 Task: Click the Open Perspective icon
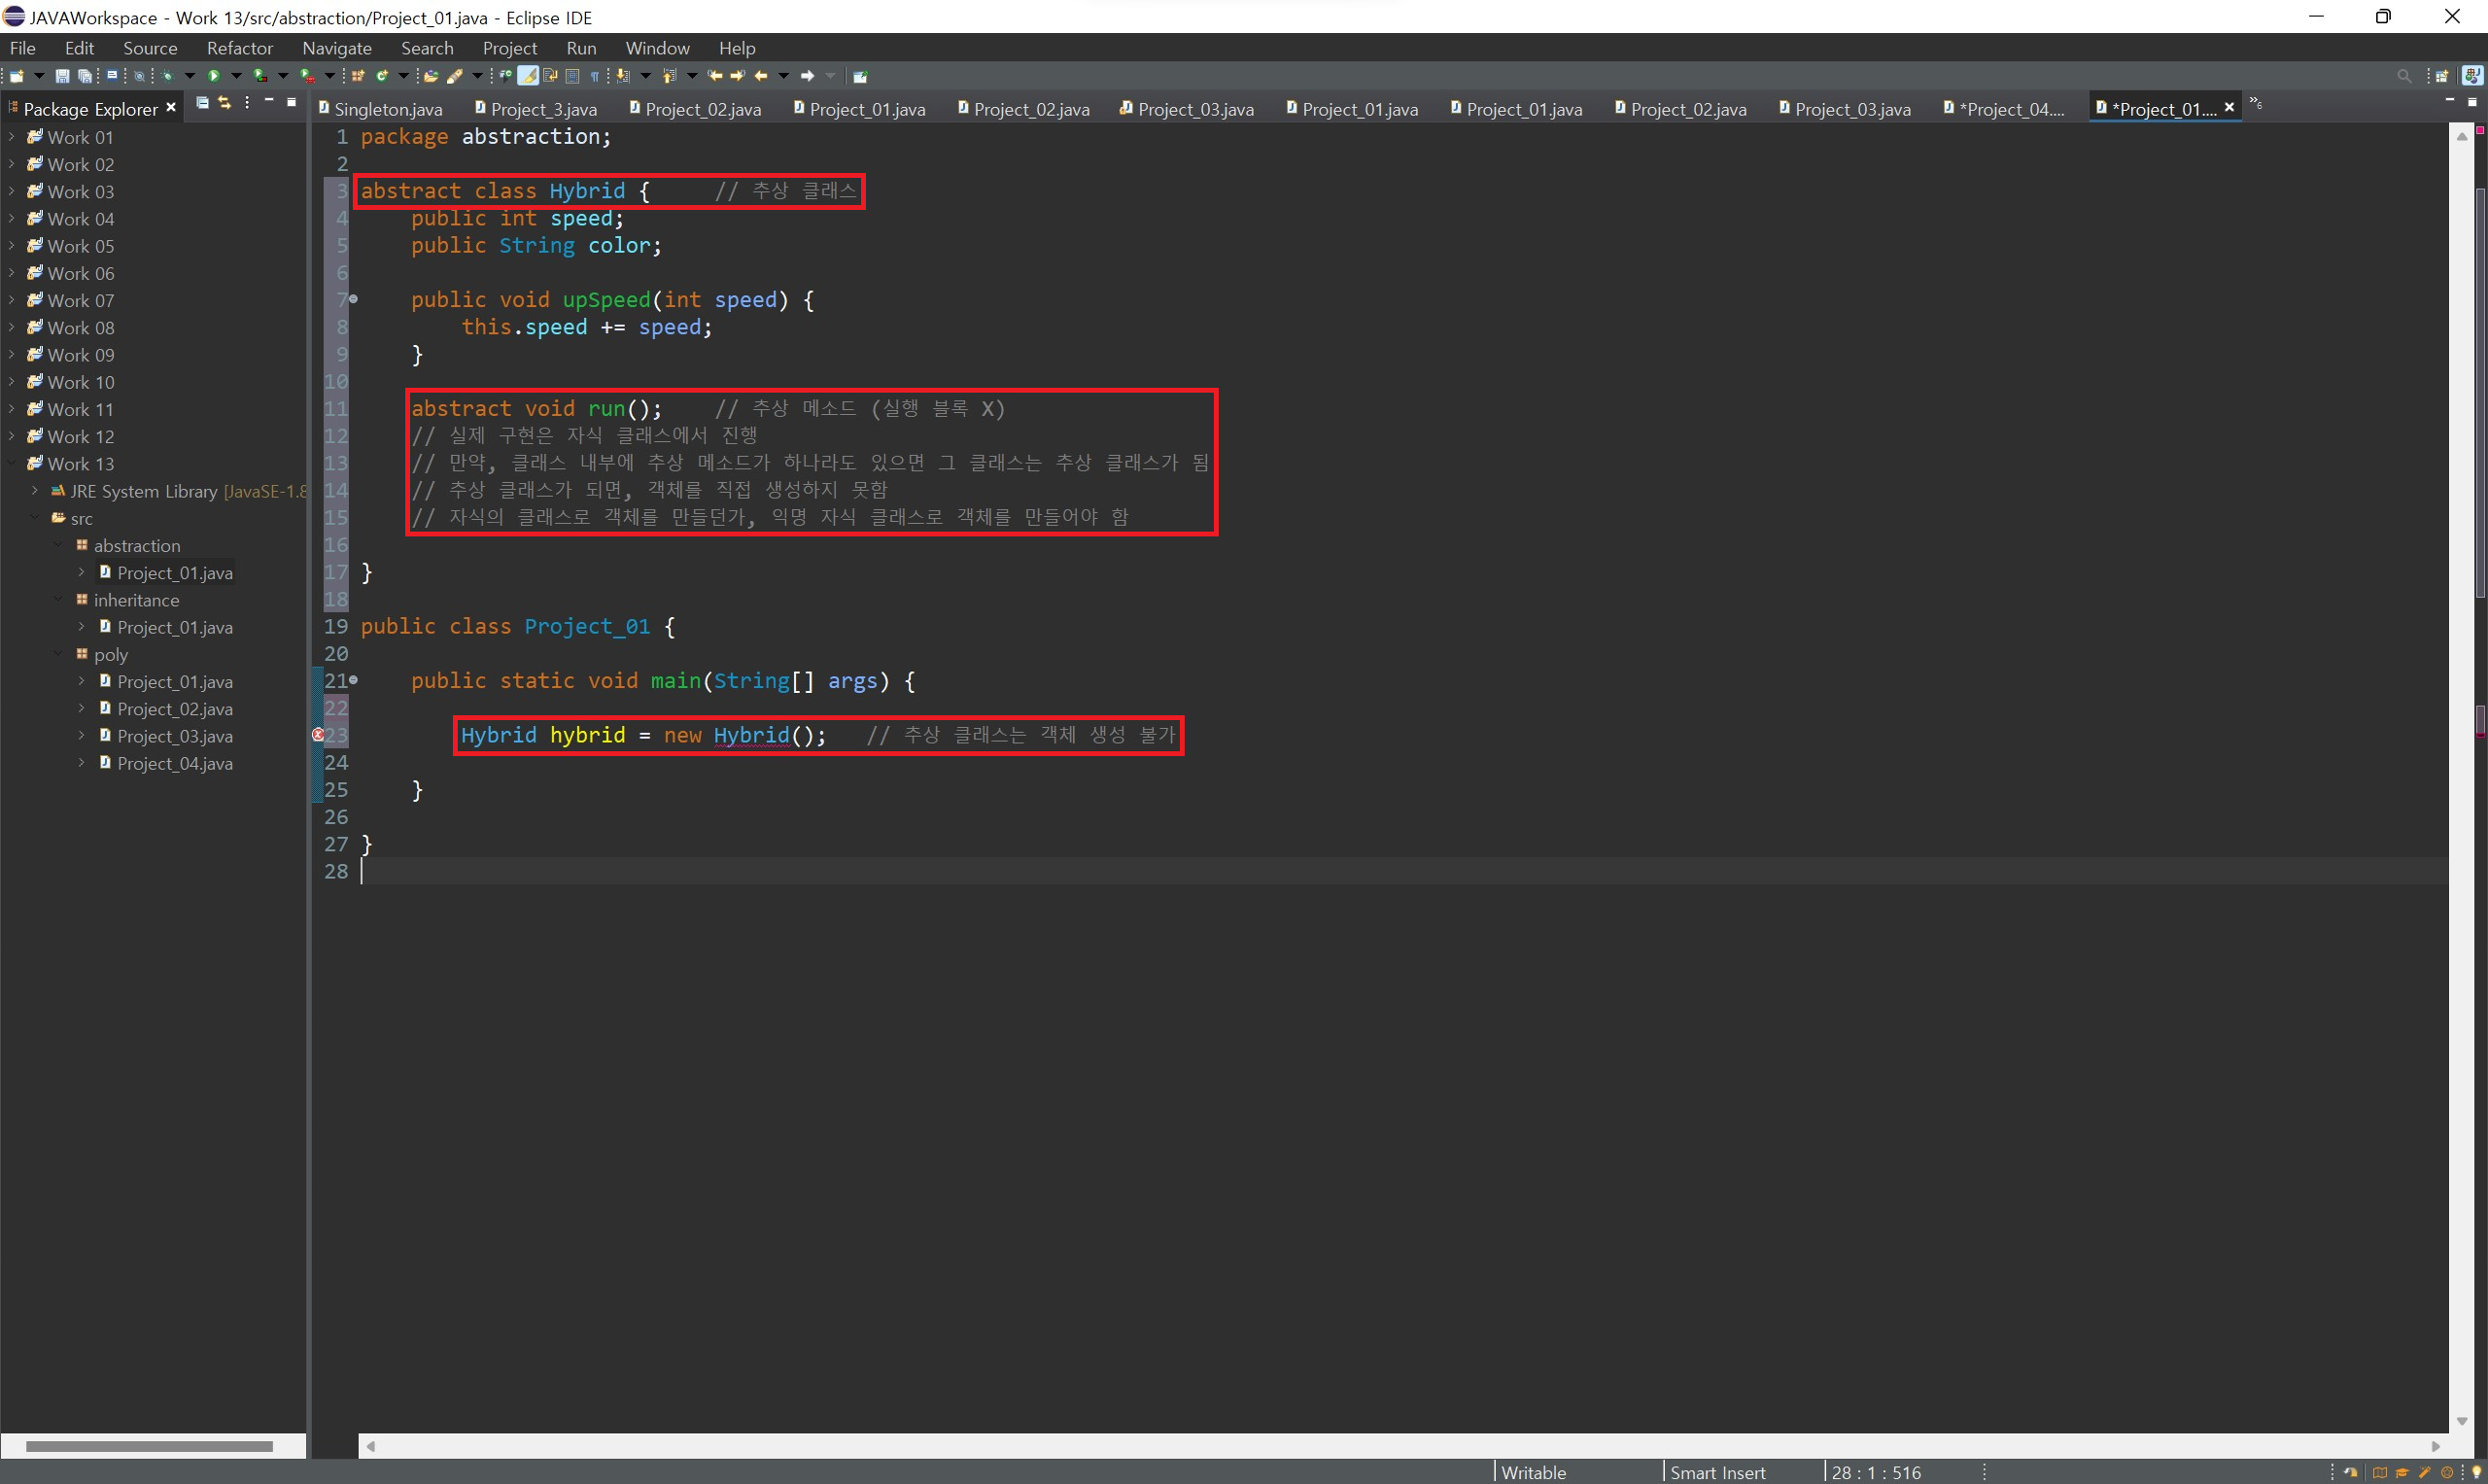click(x=2441, y=76)
